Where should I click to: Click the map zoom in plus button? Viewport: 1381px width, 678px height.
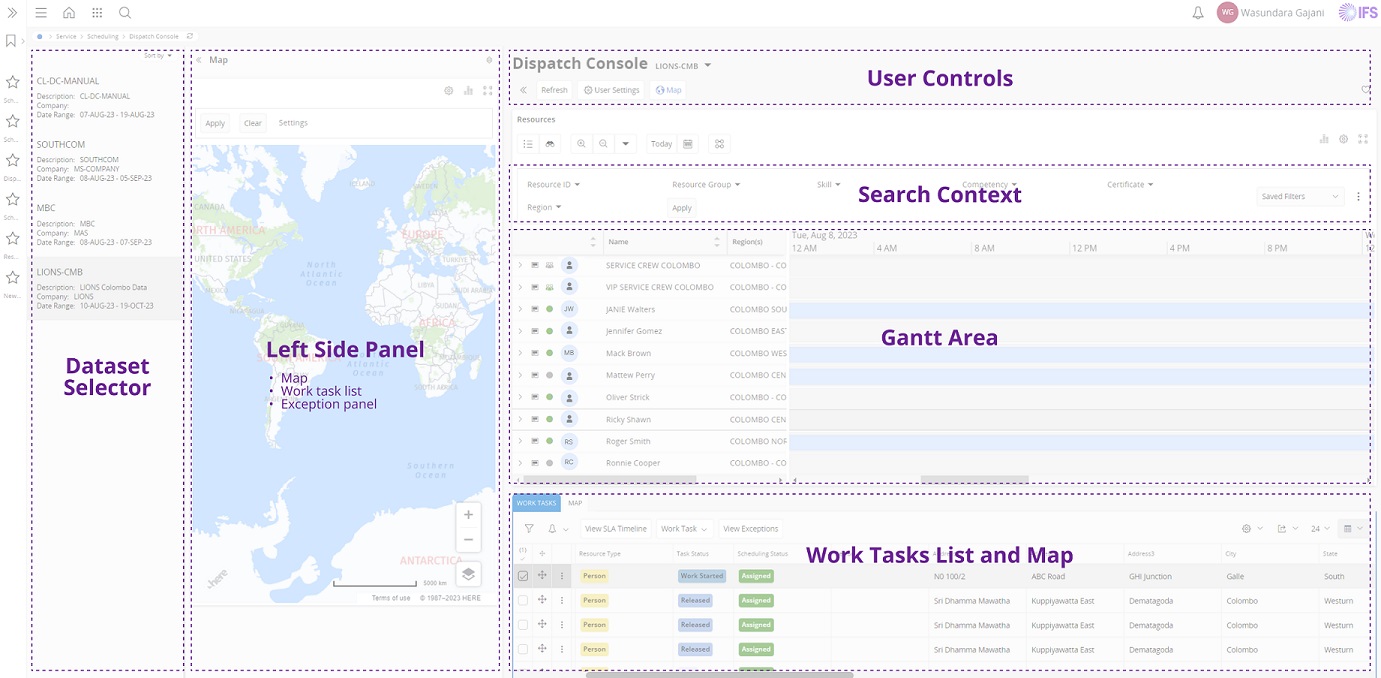click(x=468, y=515)
